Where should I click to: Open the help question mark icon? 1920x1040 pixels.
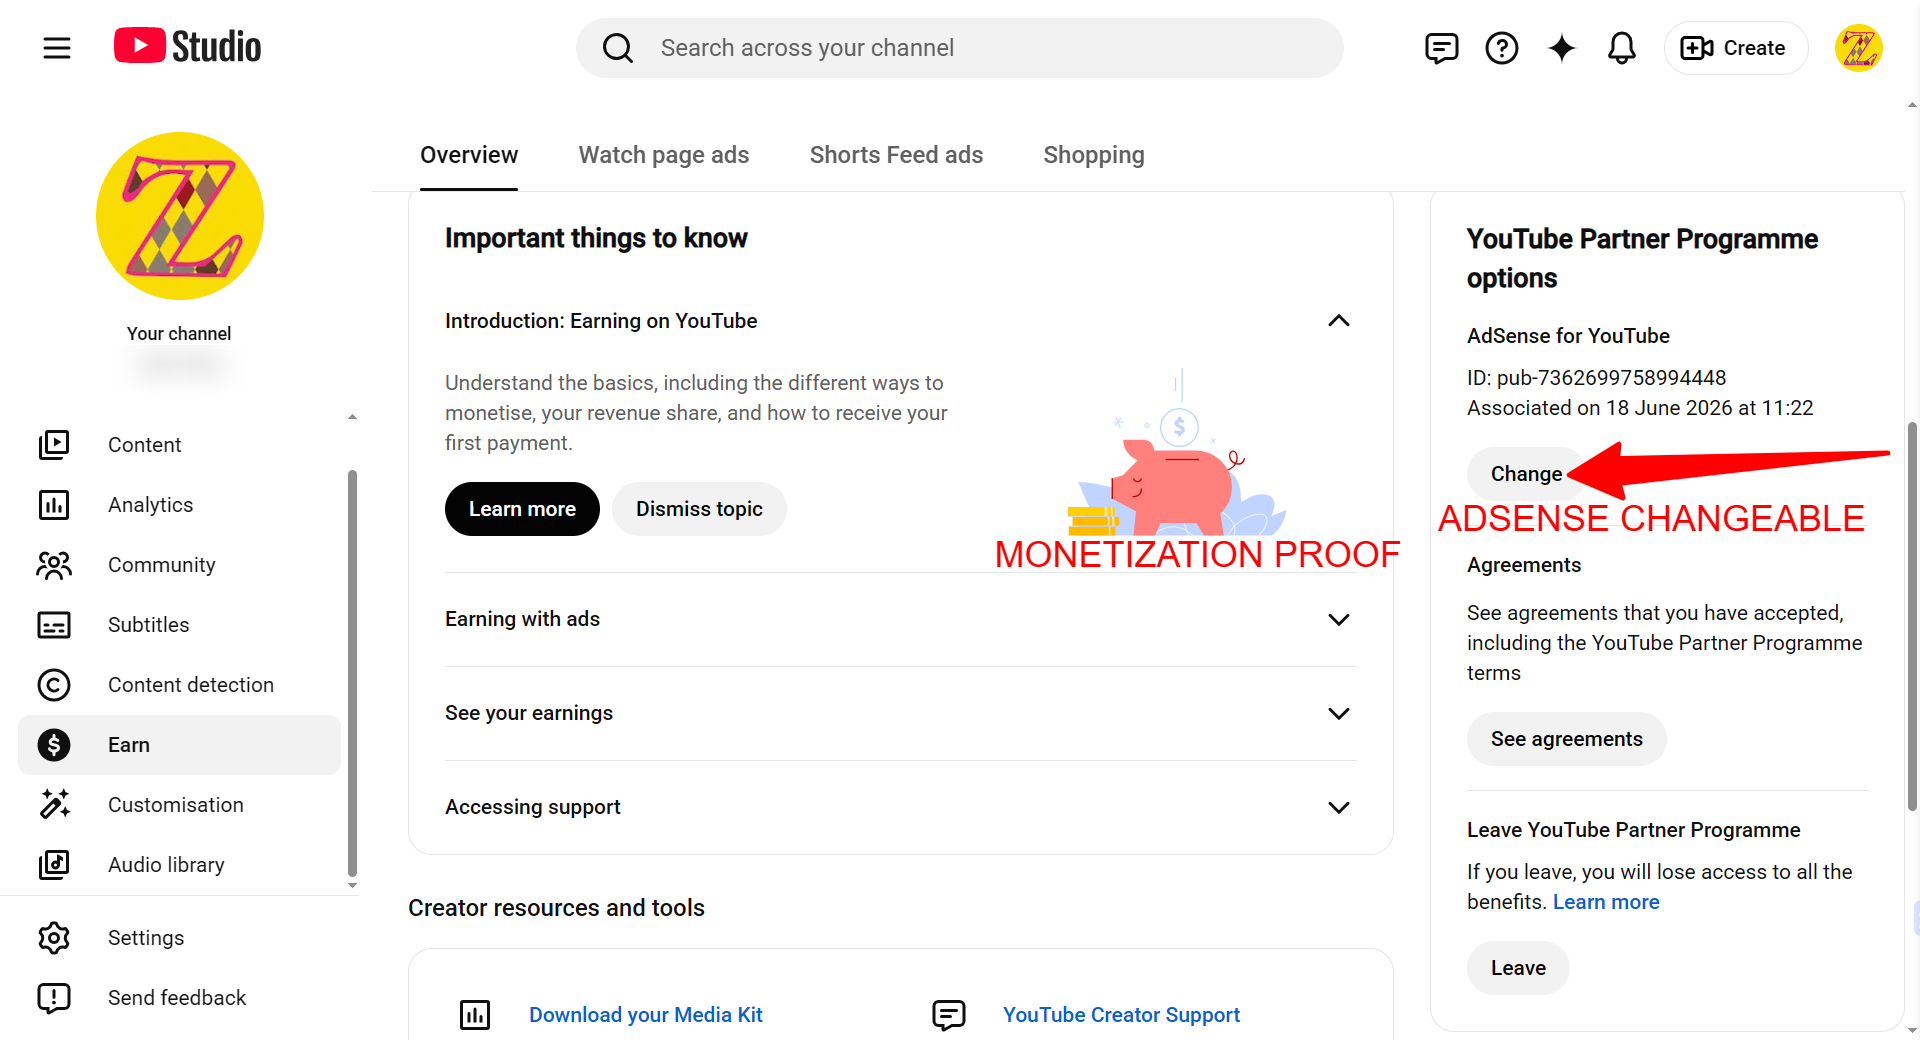[1501, 48]
